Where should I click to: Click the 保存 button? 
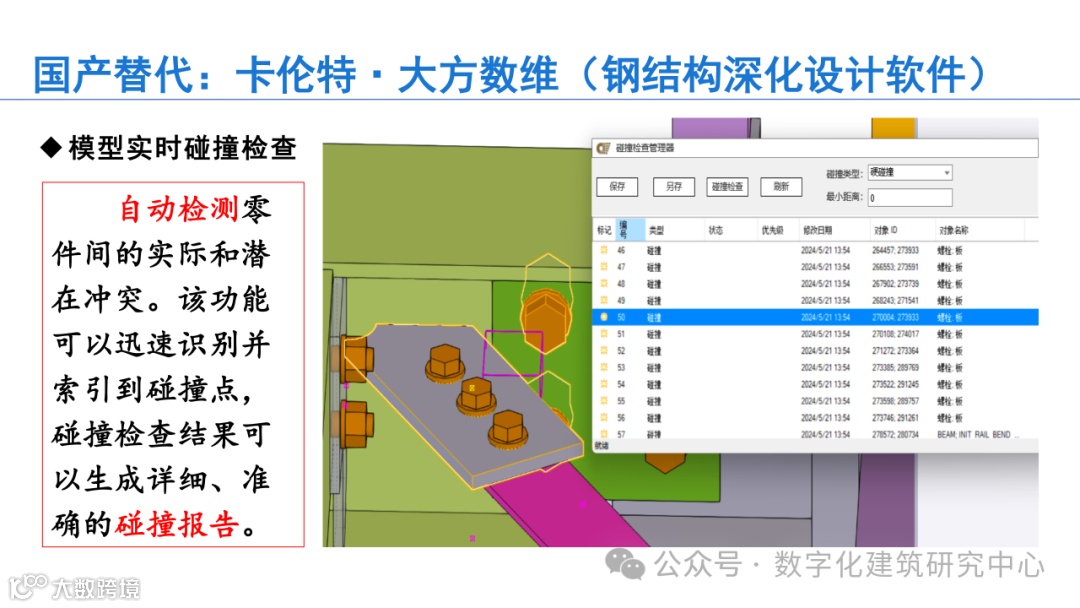(617, 187)
